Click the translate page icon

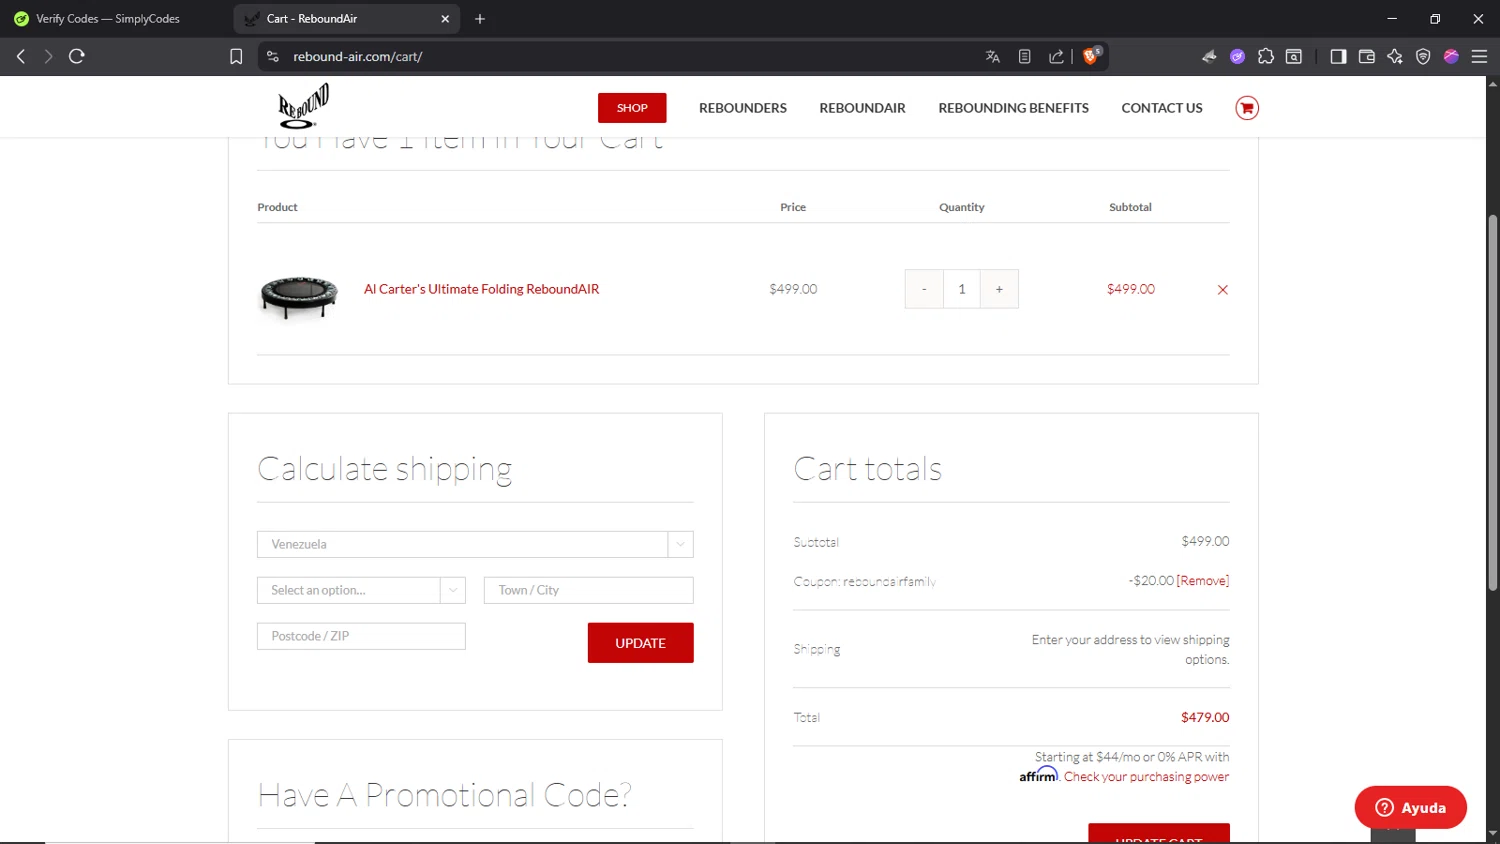coord(993,57)
